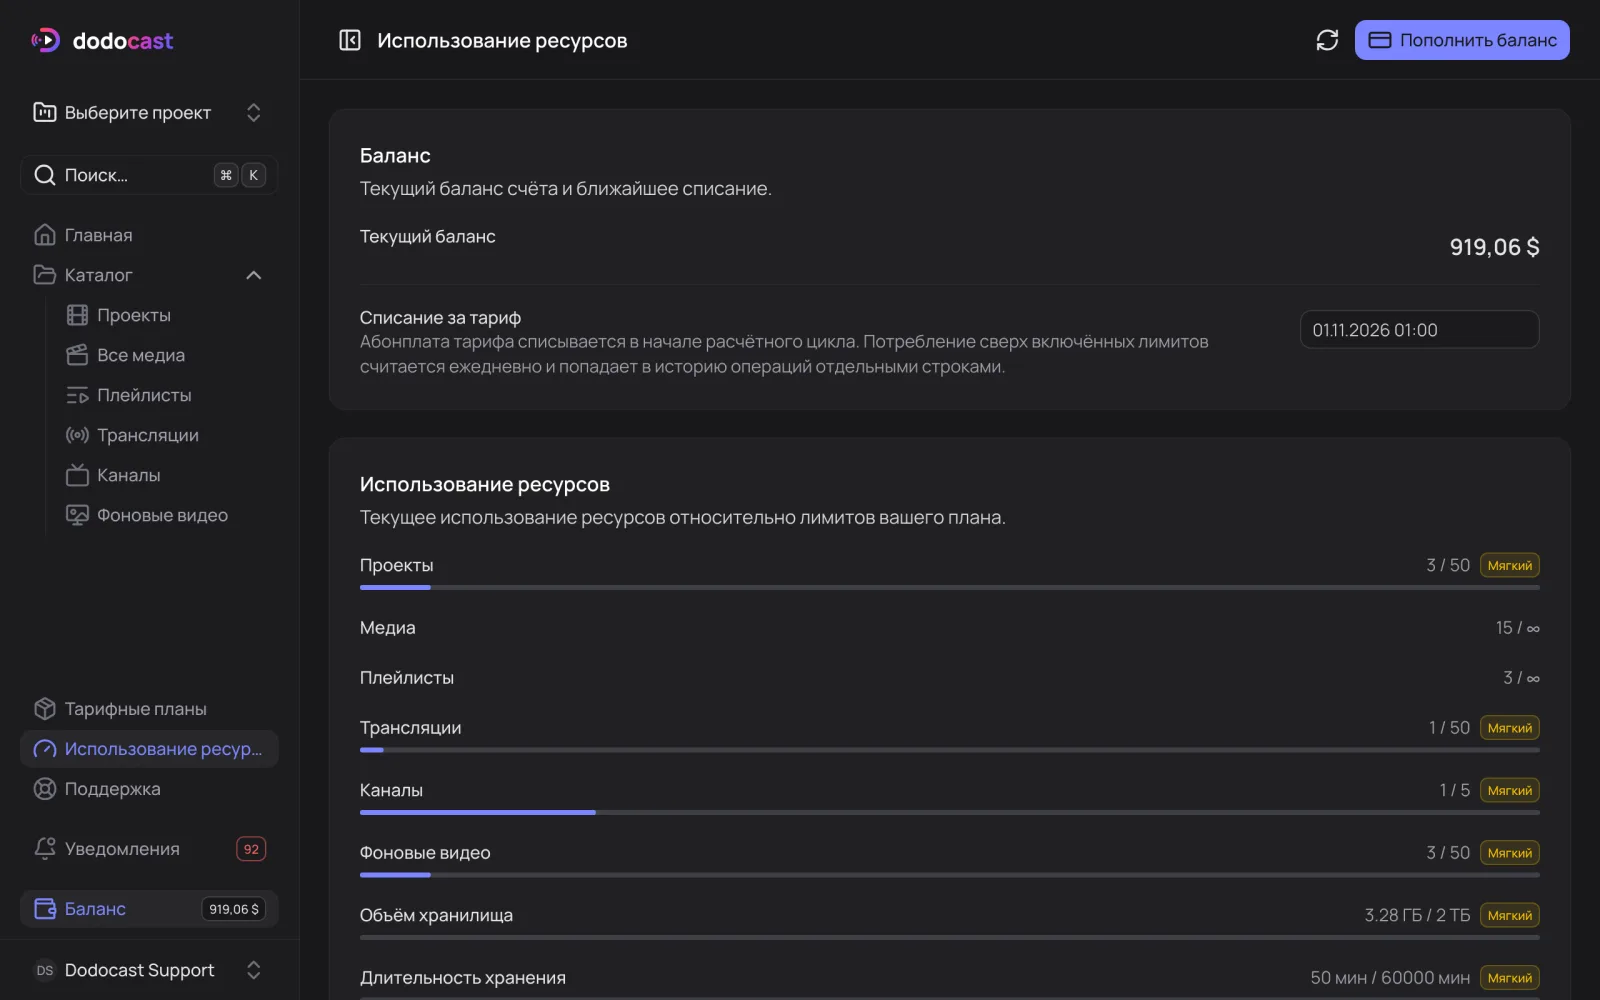The width and height of the screenshot is (1600, 1000).
Task: Click the Каналы TV icon
Action: pos(77,475)
